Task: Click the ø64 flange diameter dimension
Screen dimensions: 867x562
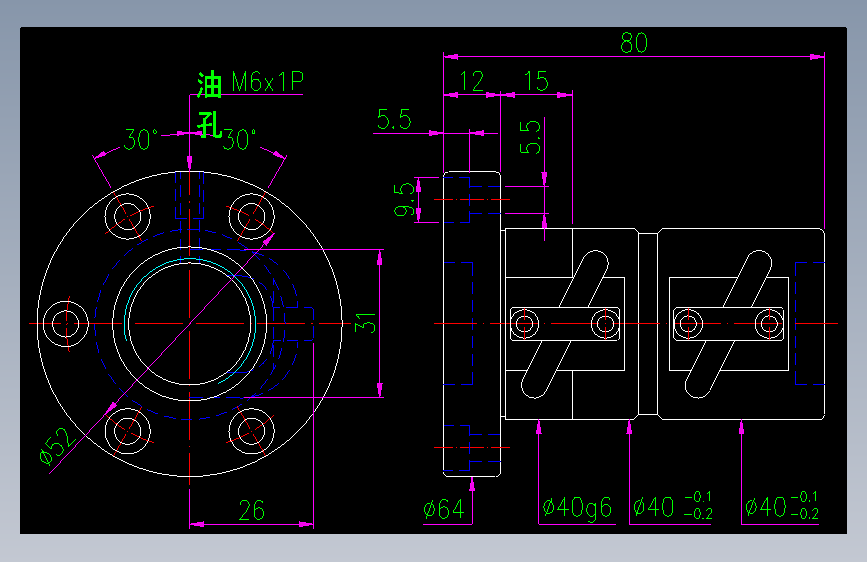Action: [x=444, y=509]
